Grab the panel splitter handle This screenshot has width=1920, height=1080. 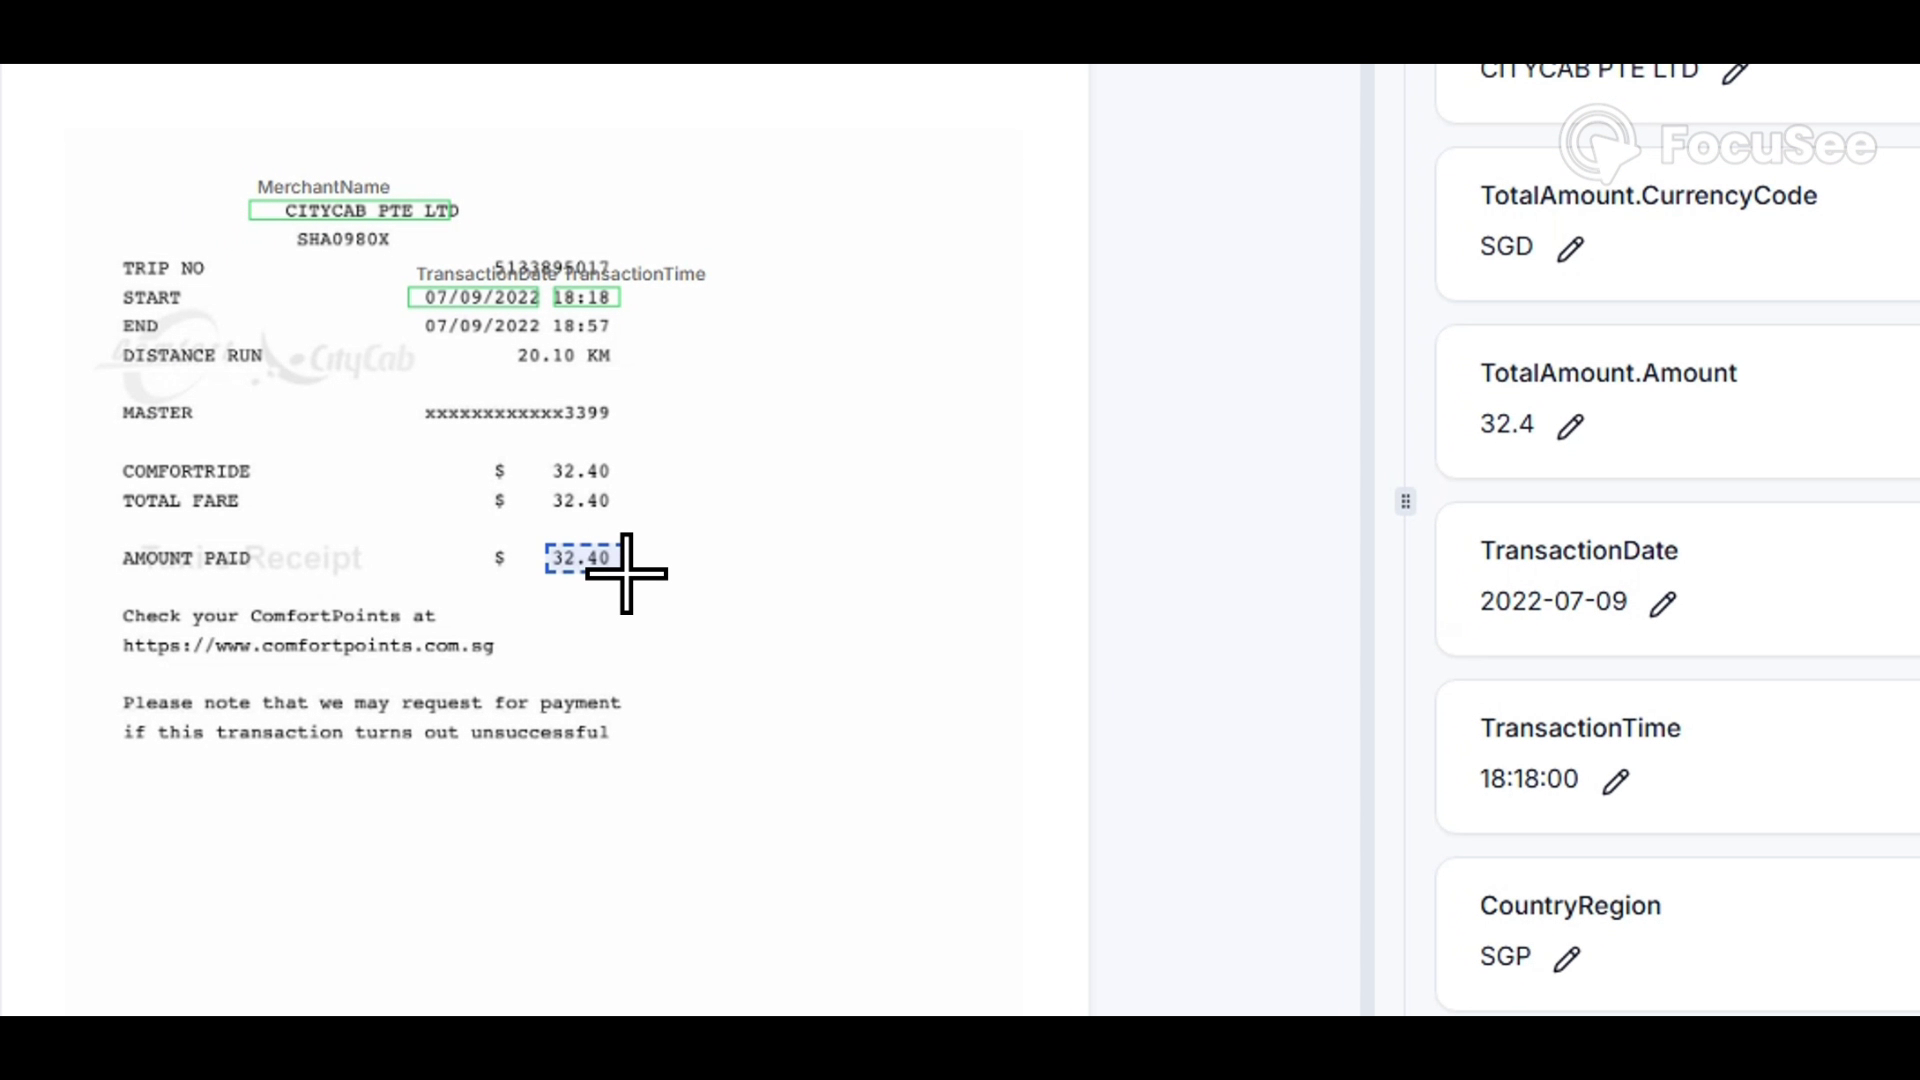coord(1405,501)
